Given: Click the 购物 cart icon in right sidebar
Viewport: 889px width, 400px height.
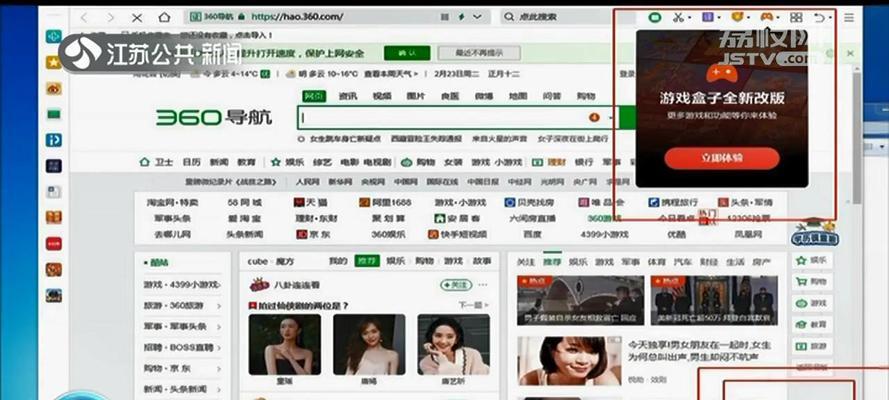Looking at the screenshot, I should (801, 282).
